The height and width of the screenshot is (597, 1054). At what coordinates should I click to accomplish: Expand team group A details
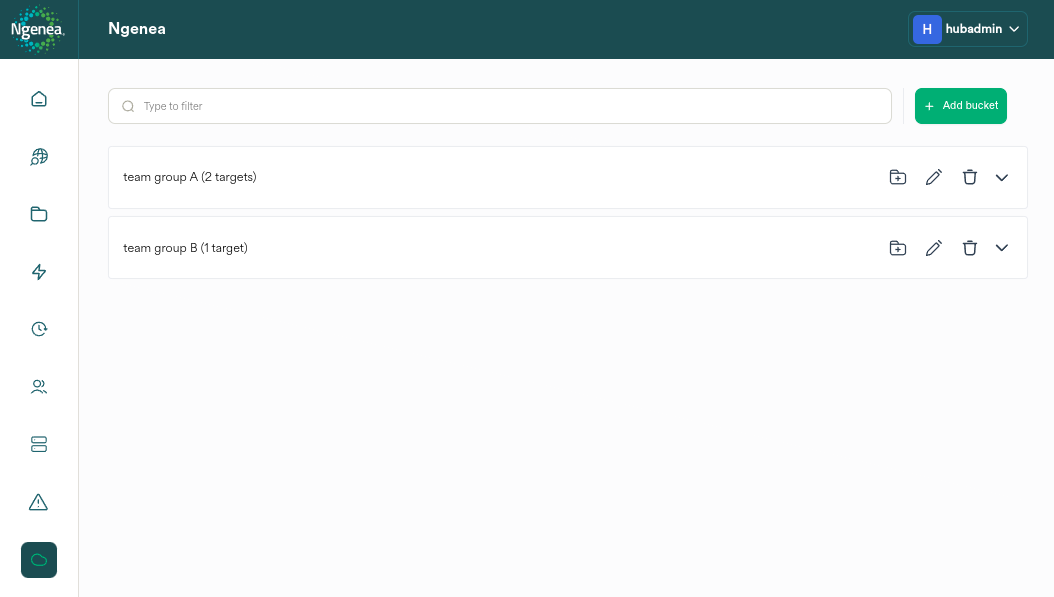[x=1002, y=177]
